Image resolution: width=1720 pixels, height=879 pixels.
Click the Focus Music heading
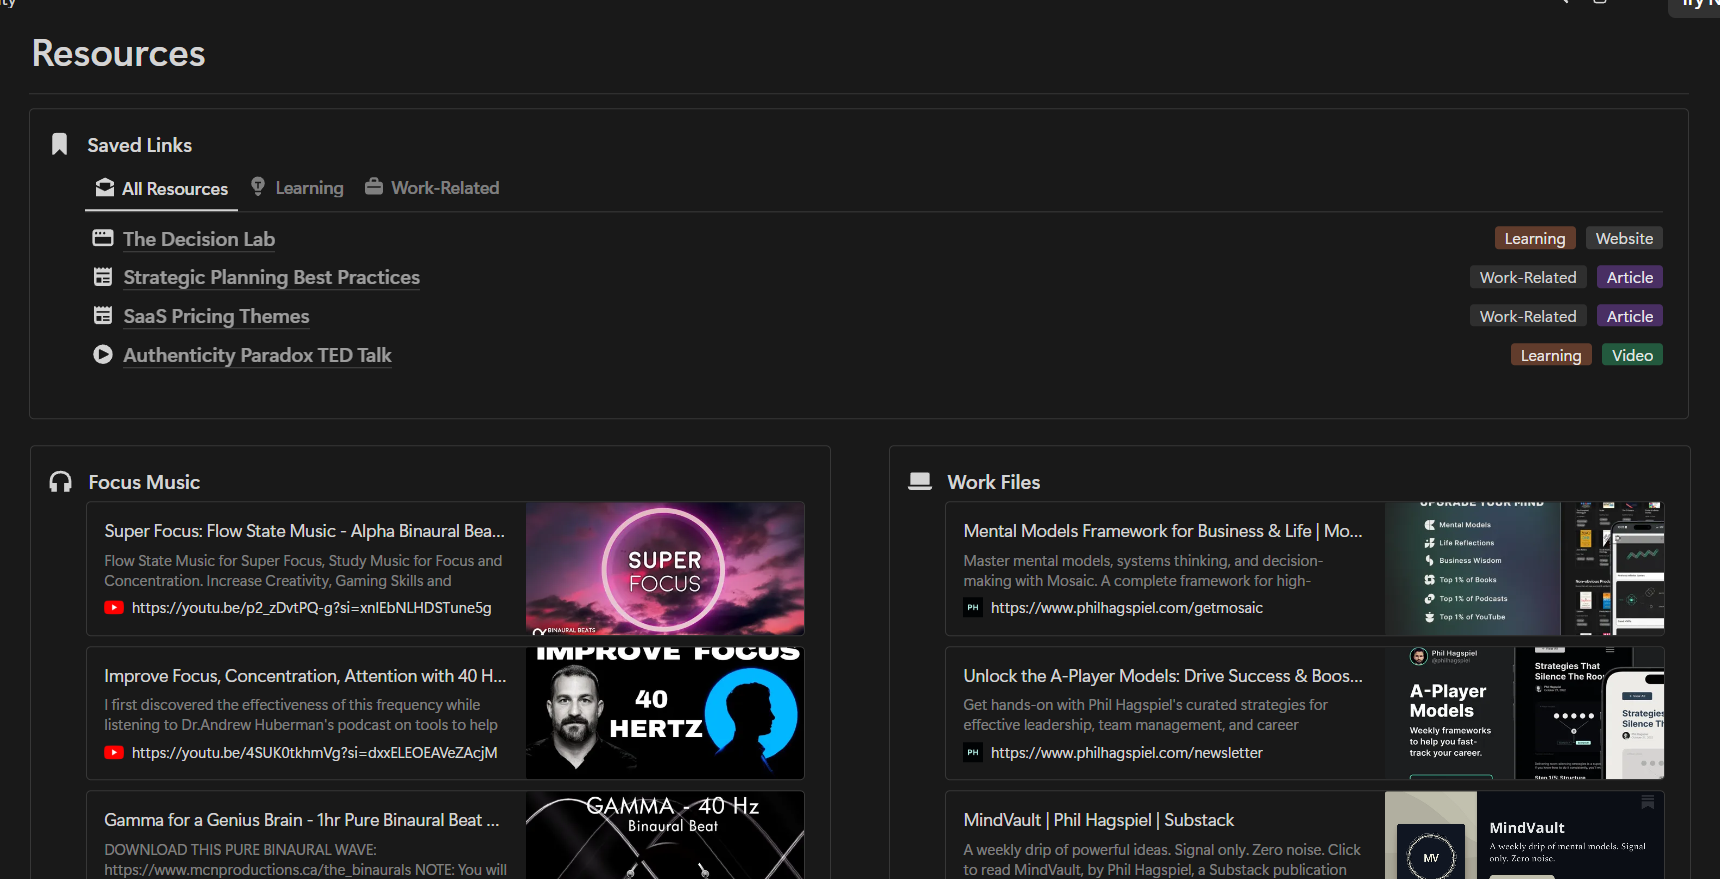pyautogui.click(x=144, y=482)
